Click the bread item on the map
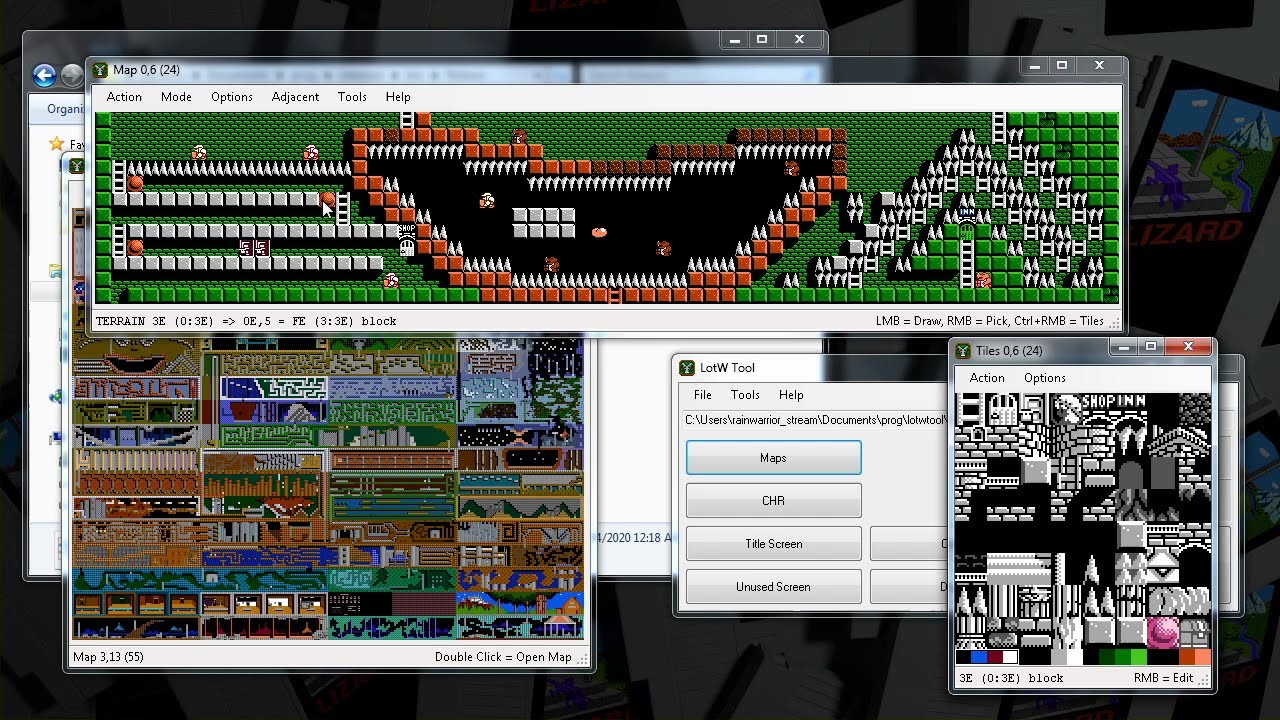The width and height of the screenshot is (1280, 720). [x=599, y=232]
